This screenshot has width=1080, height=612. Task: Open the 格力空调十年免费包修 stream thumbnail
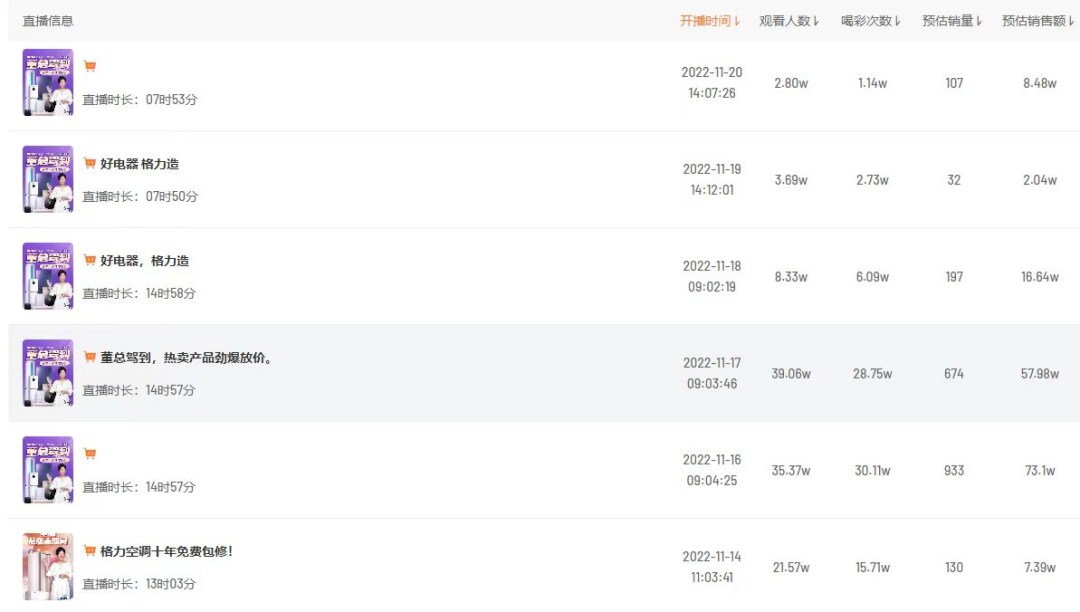pyautogui.click(x=48, y=567)
